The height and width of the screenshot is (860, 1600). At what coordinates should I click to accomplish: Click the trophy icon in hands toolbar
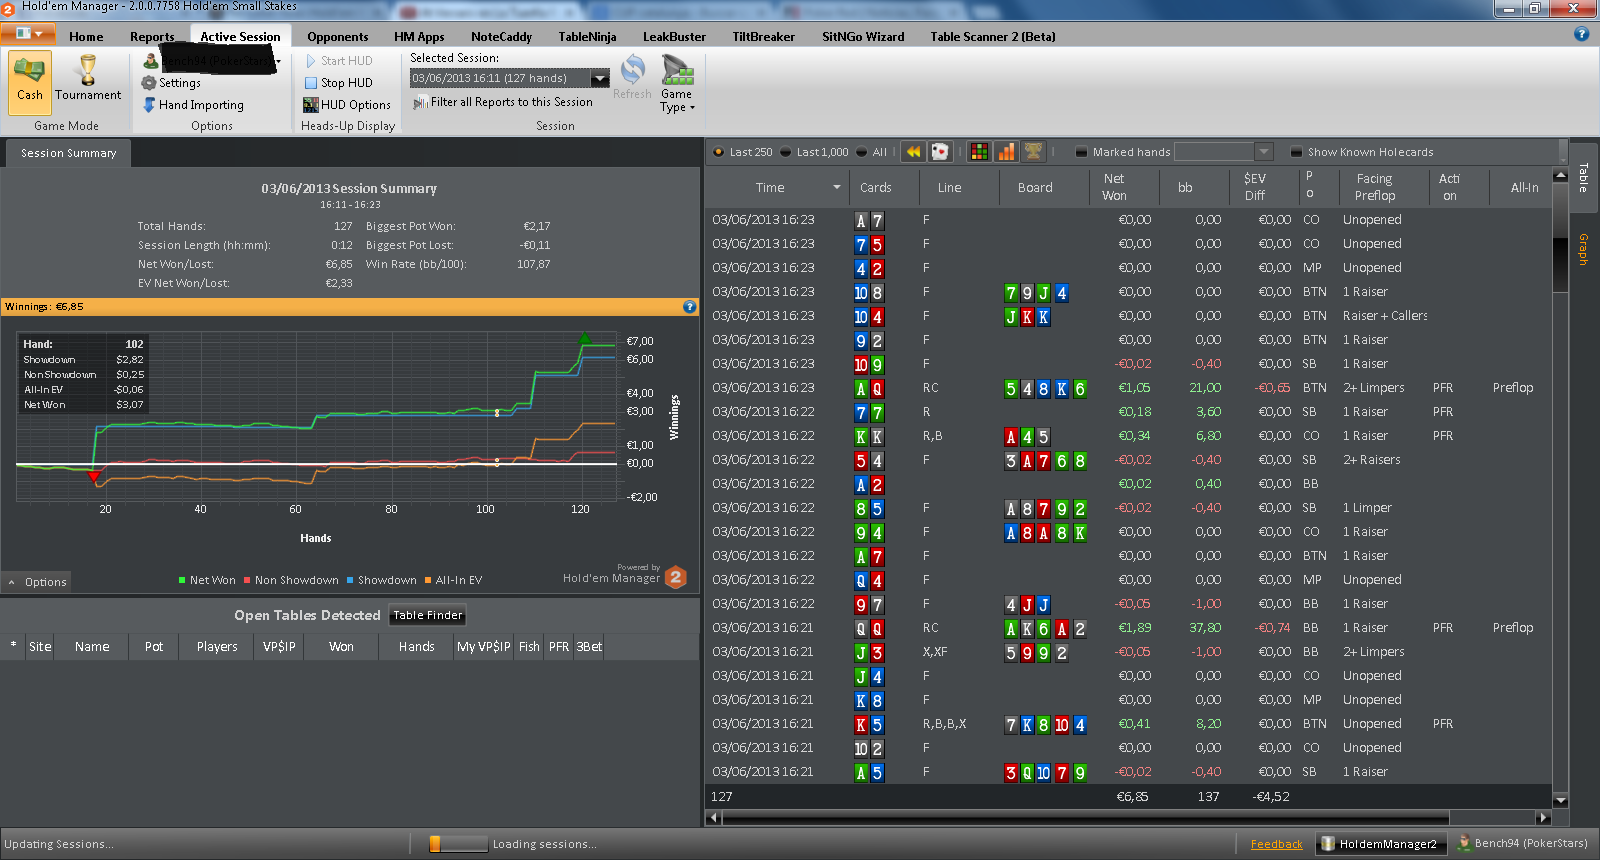[x=1033, y=151]
